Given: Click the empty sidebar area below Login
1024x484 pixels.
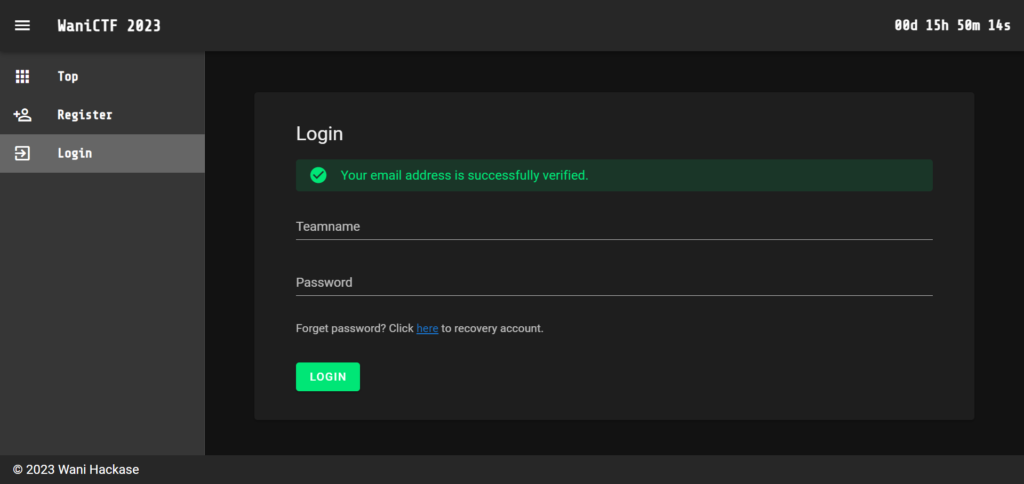Looking at the screenshot, I should click(x=102, y=310).
